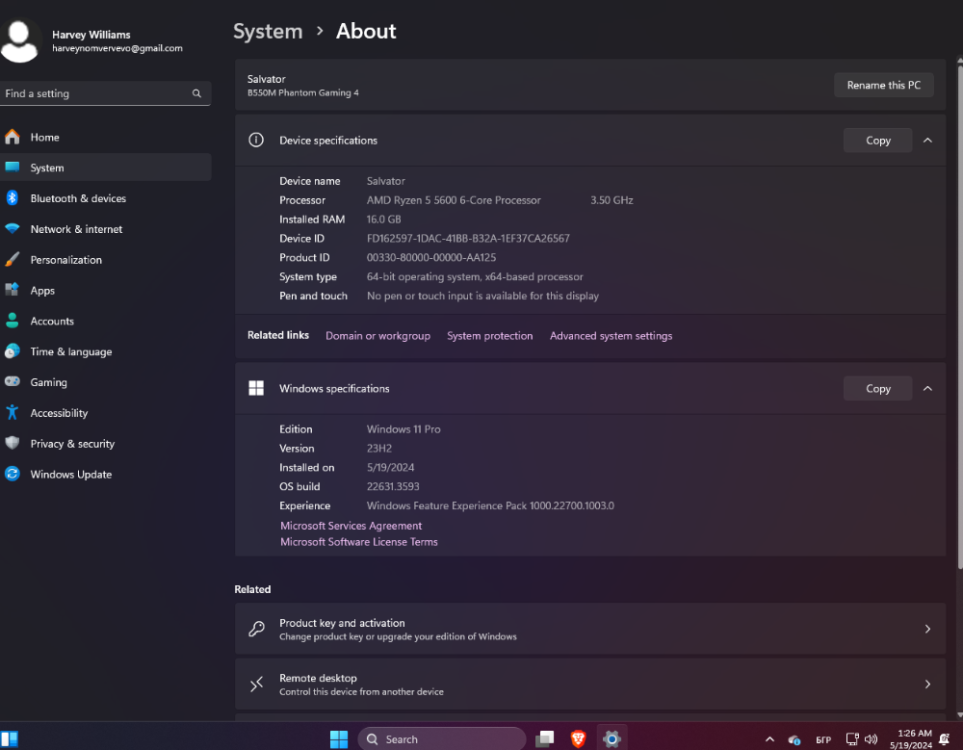Click the Remote desktop icon
963x750 pixels.
tap(256, 684)
